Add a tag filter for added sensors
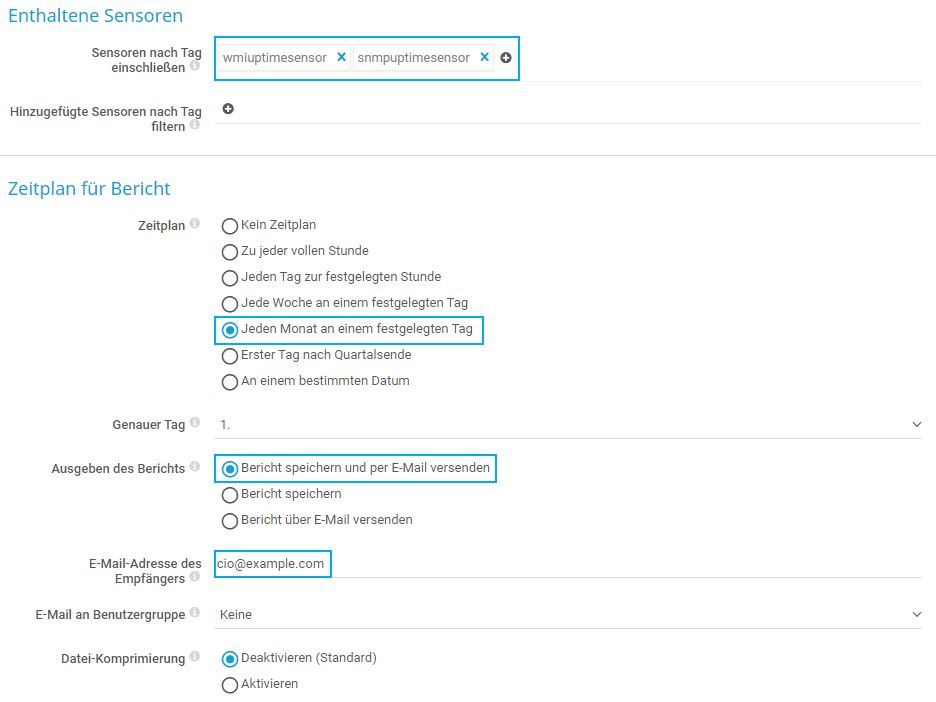The width and height of the screenshot is (936, 702). (x=228, y=109)
